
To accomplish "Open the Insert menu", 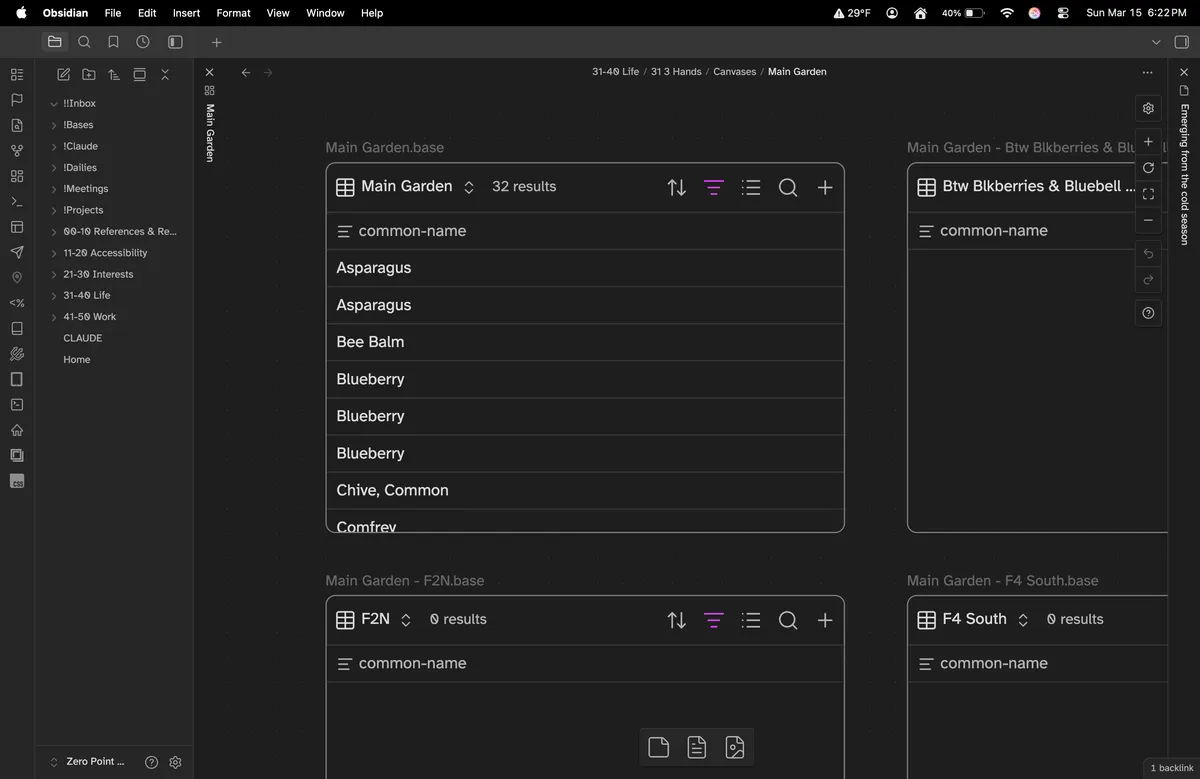I will click(x=186, y=13).
